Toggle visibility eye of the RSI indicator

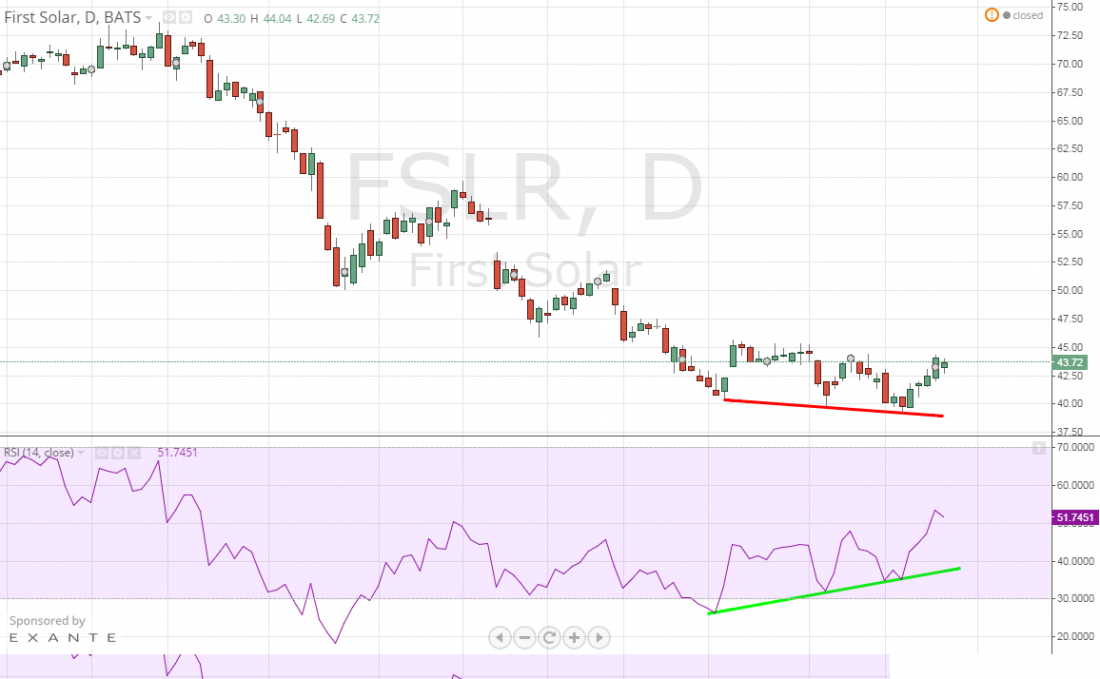[x=99, y=453]
